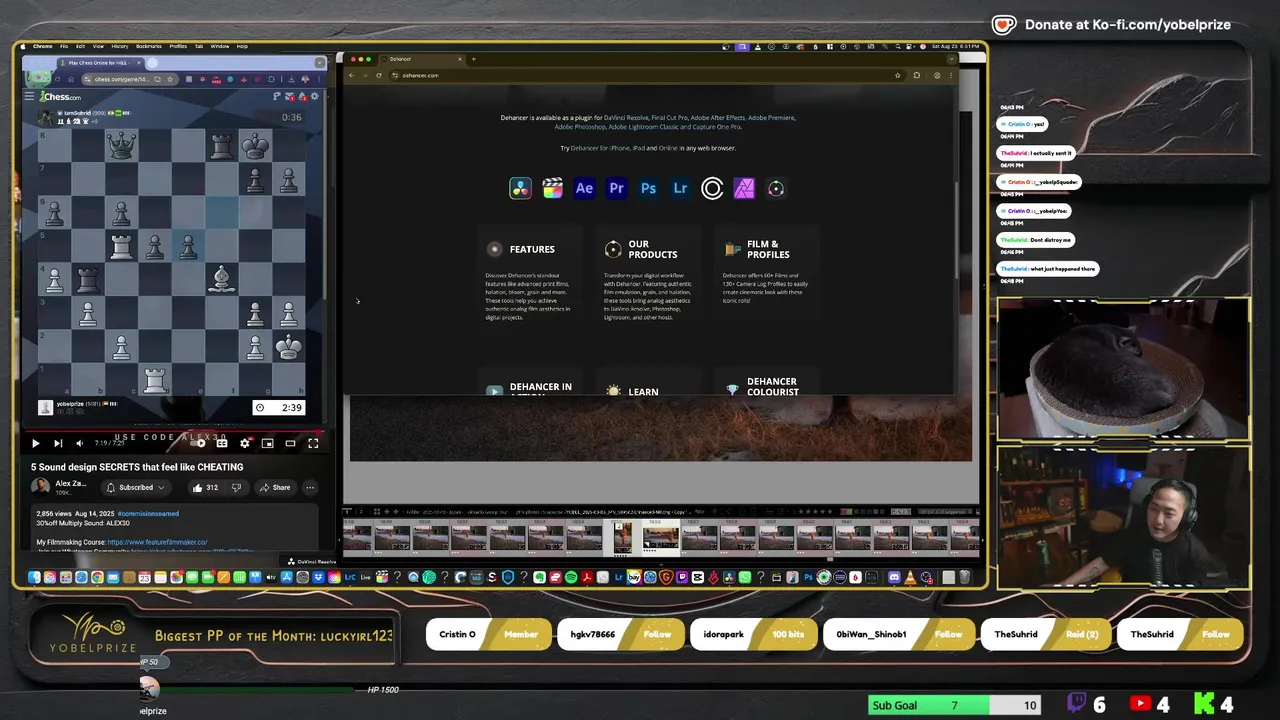Open chess.com messages envelope icon
Viewport: 1280px width, 720px height.
pos(289,96)
